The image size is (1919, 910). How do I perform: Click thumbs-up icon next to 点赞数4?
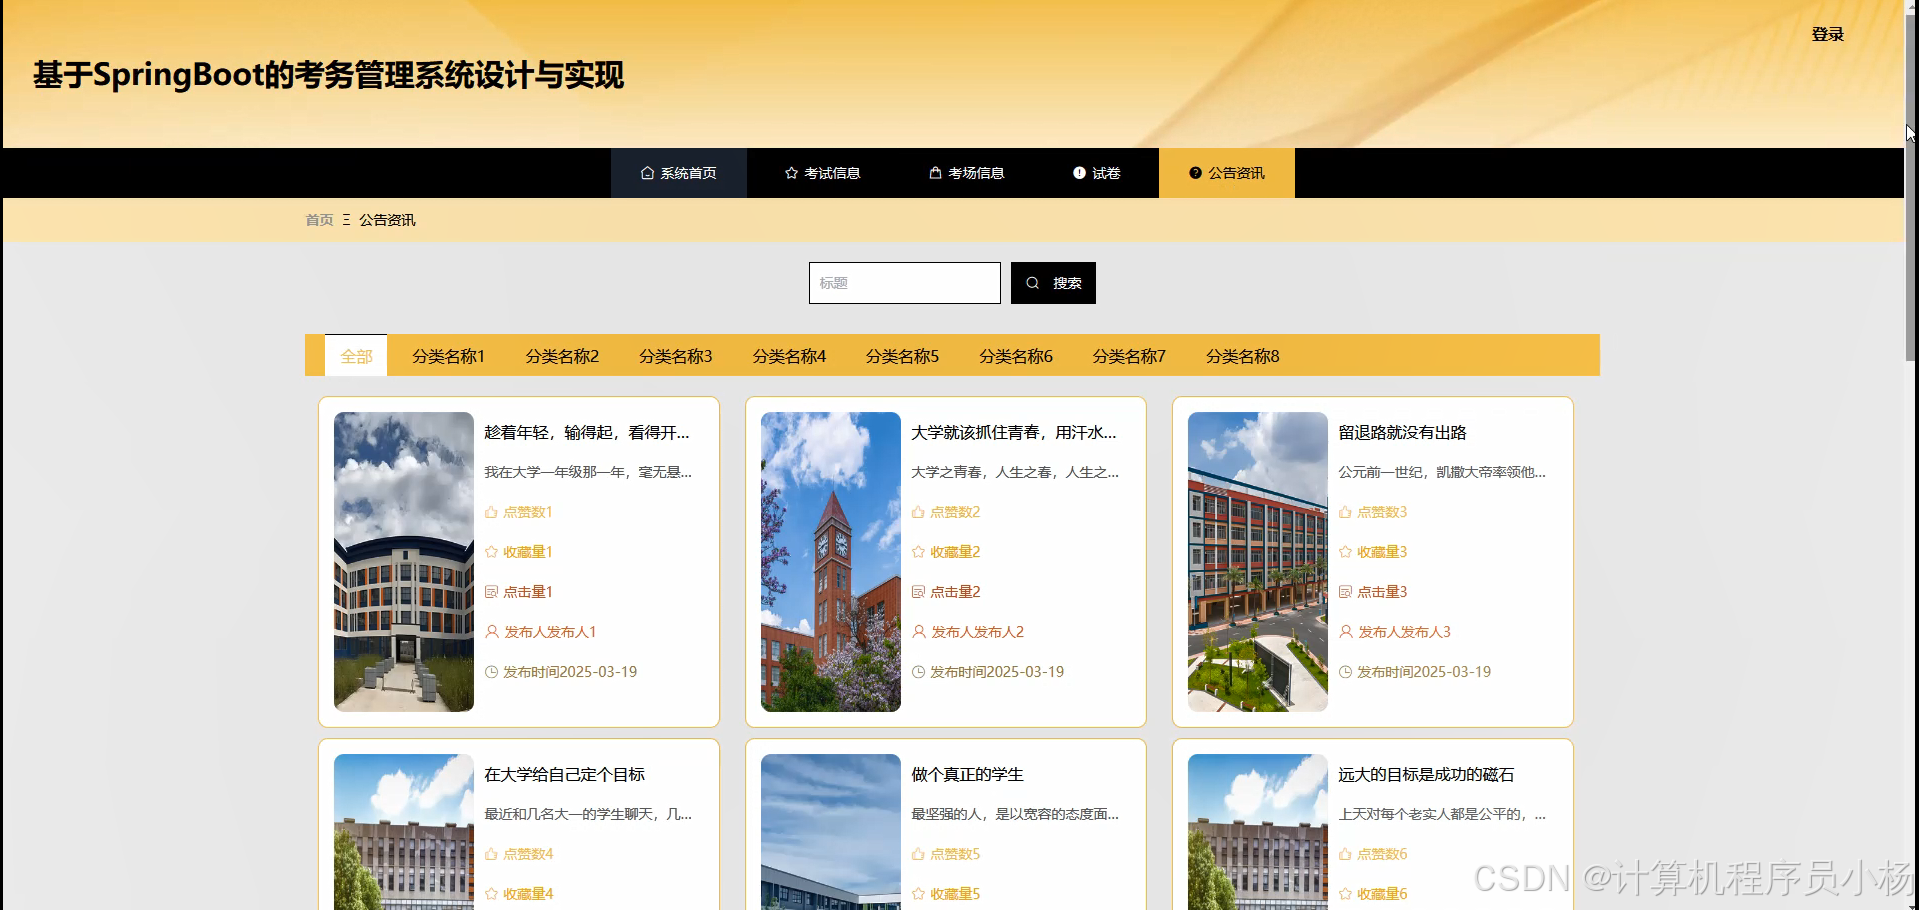pyautogui.click(x=491, y=854)
